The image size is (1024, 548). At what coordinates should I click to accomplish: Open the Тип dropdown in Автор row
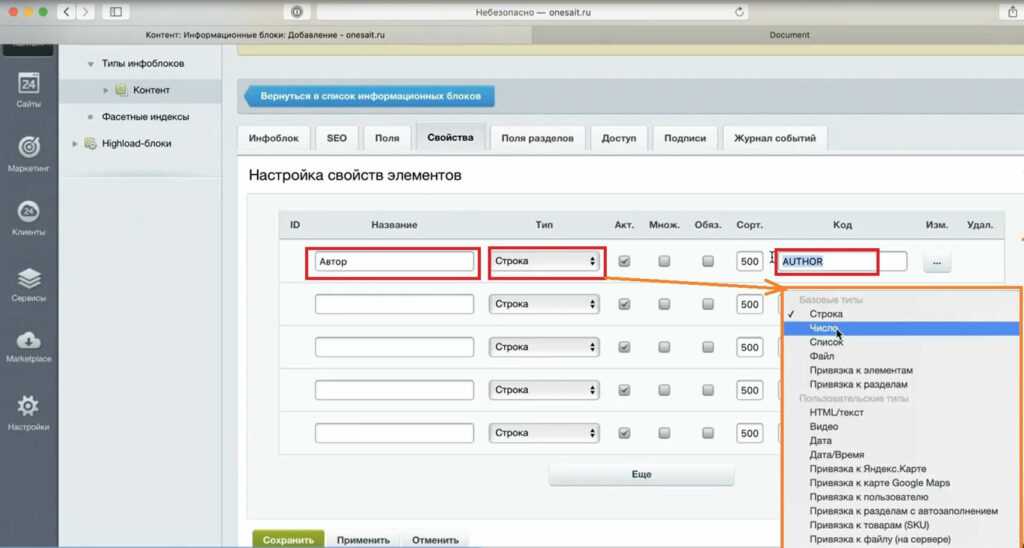pyautogui.click(x=544, y=261)
